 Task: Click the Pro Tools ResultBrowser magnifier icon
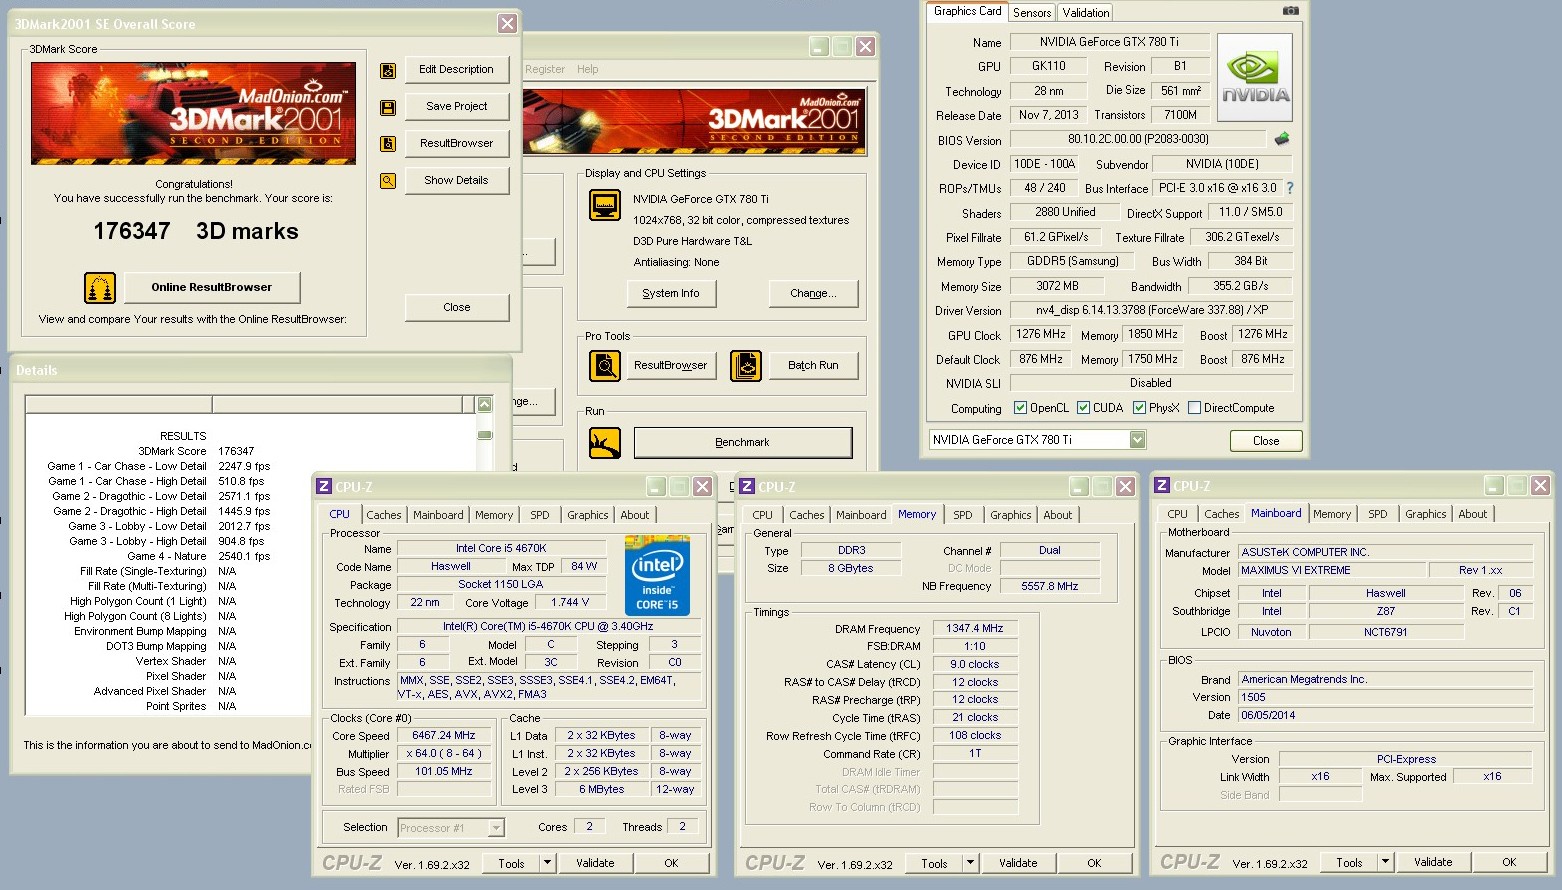click(x=605, y=366)
